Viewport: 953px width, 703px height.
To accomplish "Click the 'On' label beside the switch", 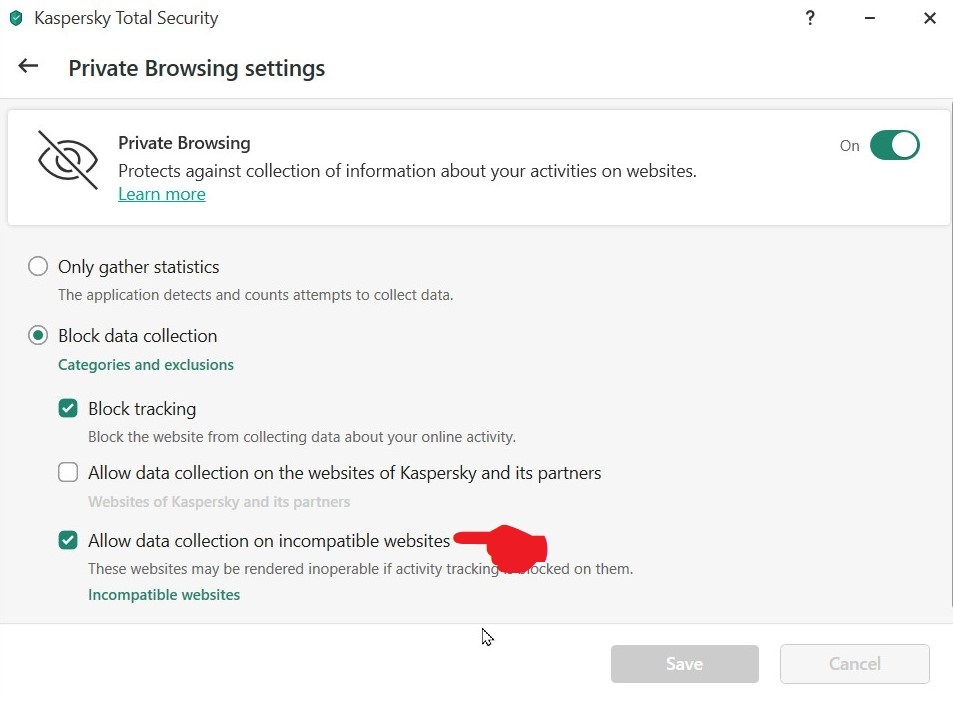I will (849, 146).
